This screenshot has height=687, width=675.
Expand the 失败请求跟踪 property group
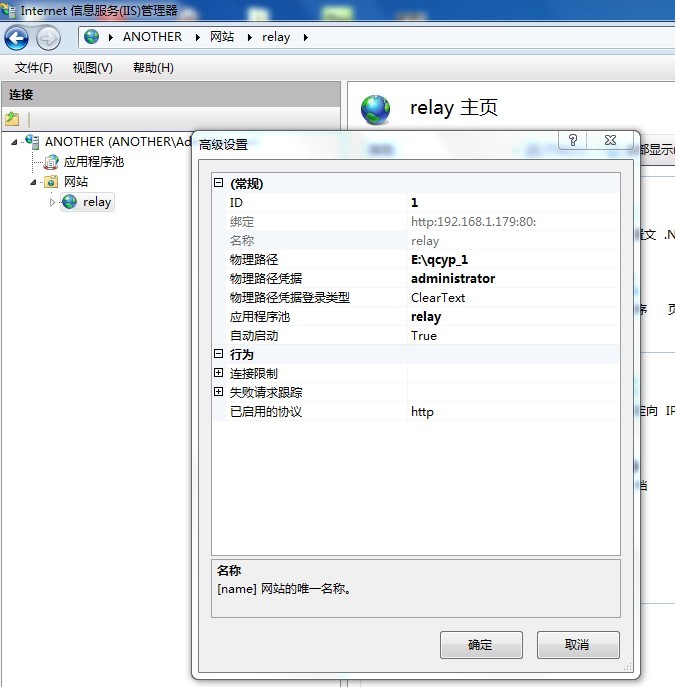pos(219,393)
